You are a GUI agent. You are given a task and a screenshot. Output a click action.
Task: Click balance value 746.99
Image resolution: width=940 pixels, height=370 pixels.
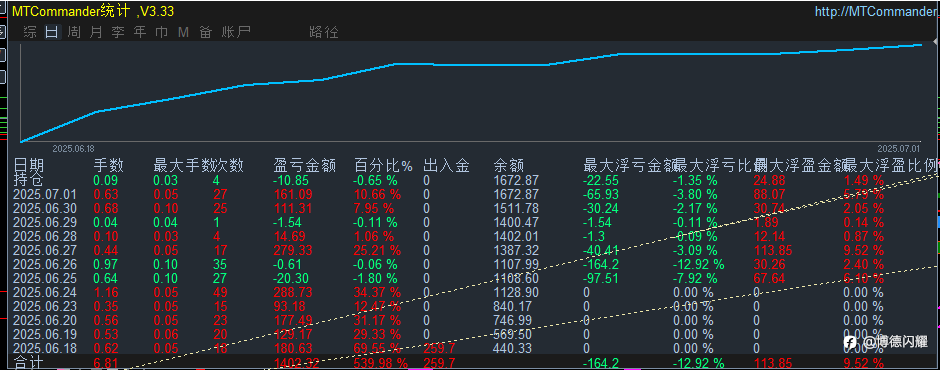513,320
